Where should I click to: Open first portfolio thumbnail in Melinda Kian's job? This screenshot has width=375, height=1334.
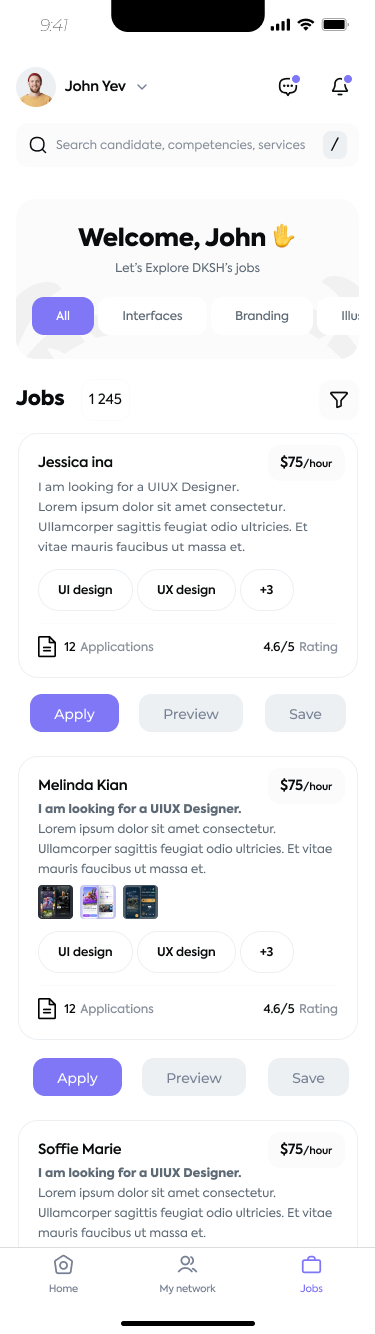[55, 902]
